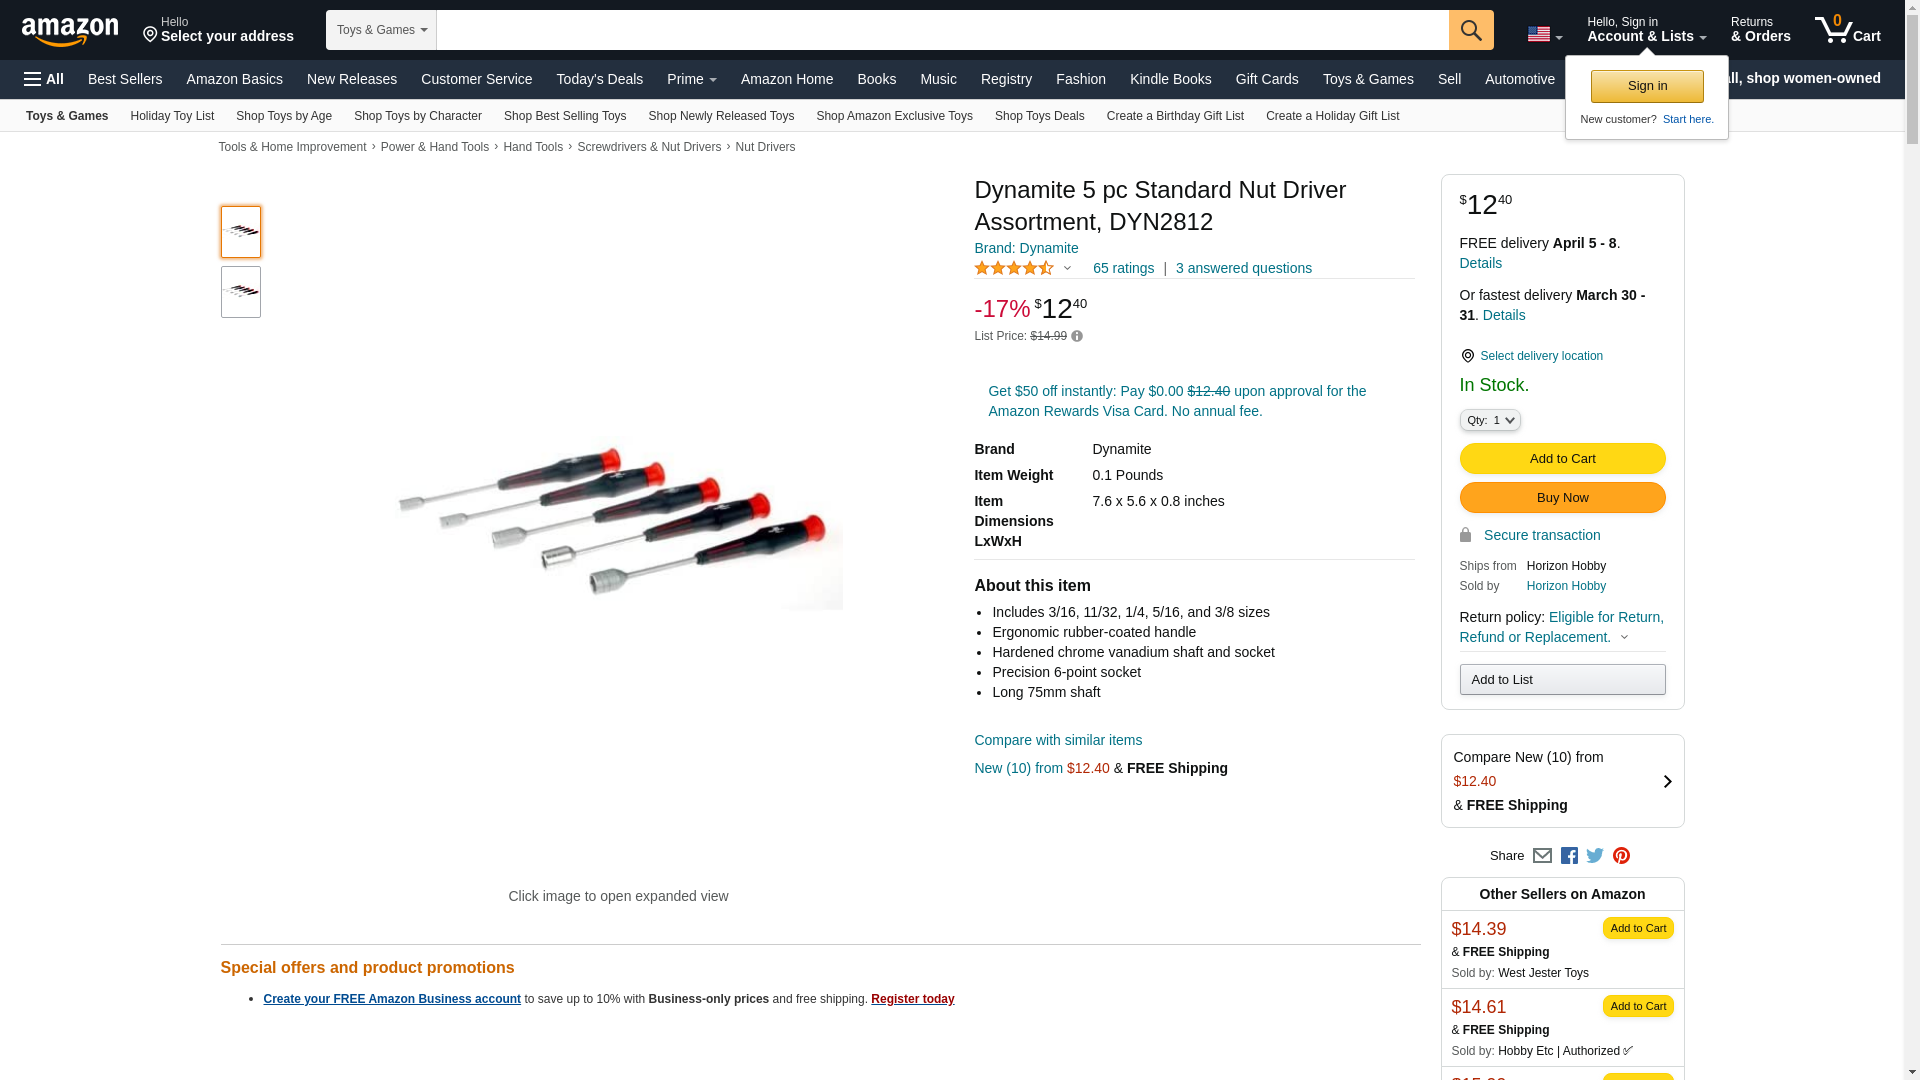Click the Add to Cart button
Screen dimensions: 1920x1080
pyautogui.click(x=1562, y=459)
